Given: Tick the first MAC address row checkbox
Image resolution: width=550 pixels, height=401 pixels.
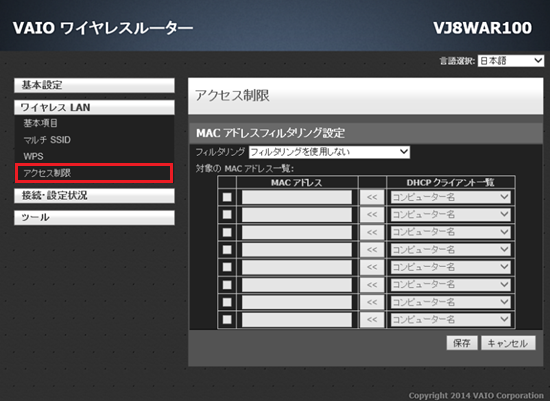Looking at the screenshot, I should coord(227,197).
